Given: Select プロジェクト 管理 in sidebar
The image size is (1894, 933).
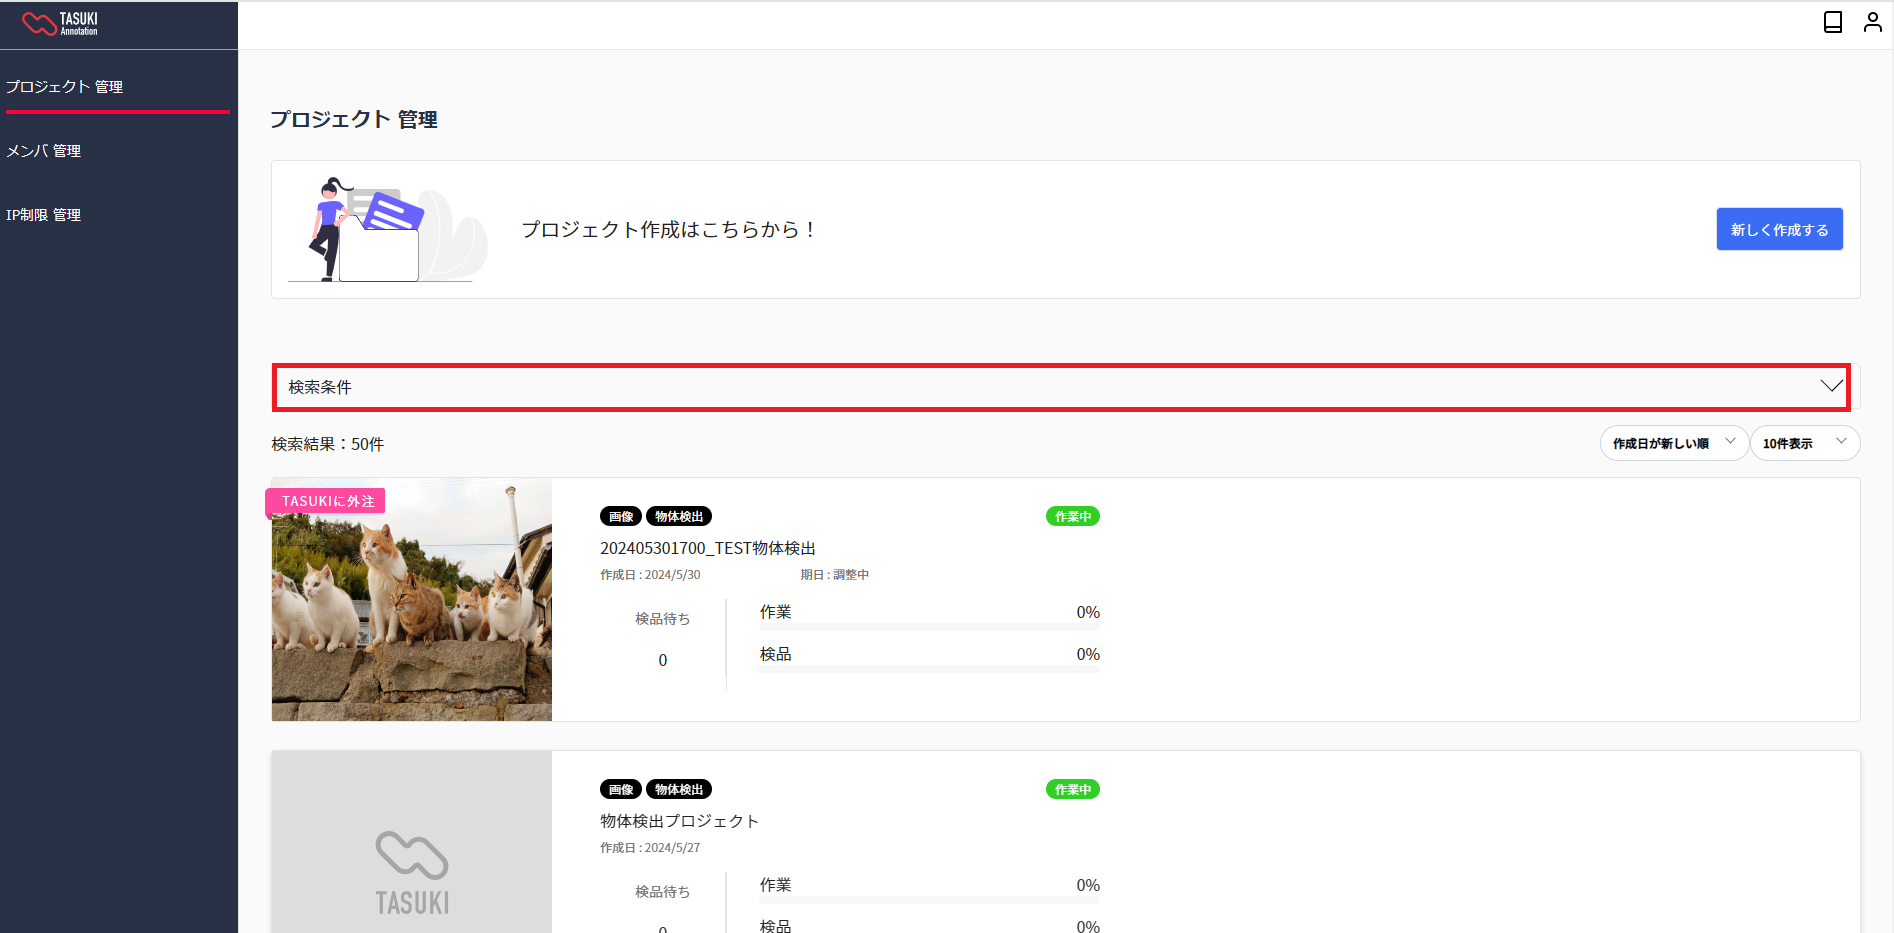Looking at the screenshot, I should tap(65, 87).
